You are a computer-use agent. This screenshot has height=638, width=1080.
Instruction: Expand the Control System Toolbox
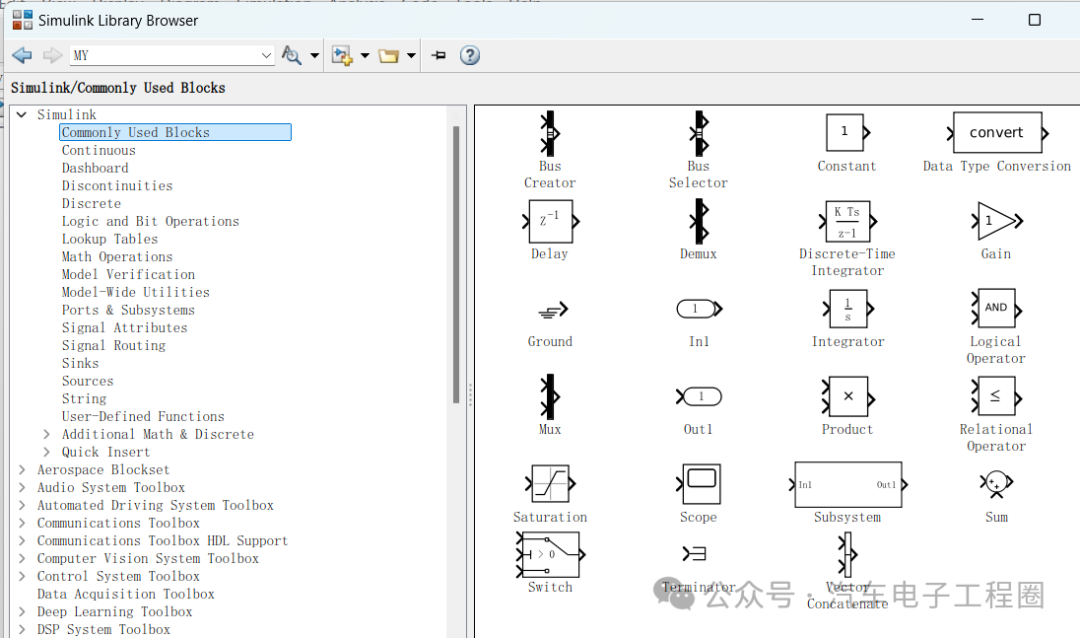(x=22, y=577)
